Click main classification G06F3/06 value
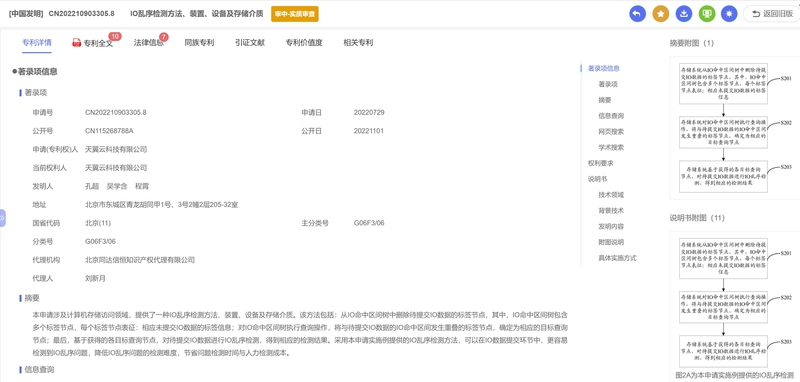Image resolution: width=800 pixels, height=382 pixels. coord(369,223)
